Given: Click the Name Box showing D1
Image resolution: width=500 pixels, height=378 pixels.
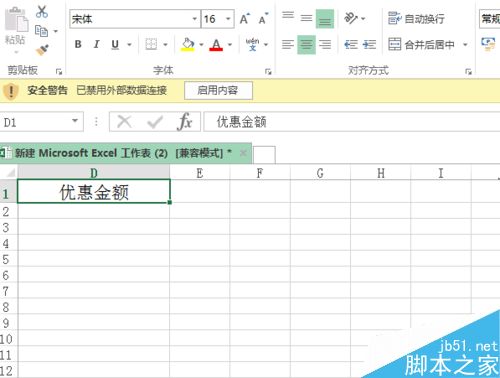Looking at the screenshot, I should click(35, 122).
